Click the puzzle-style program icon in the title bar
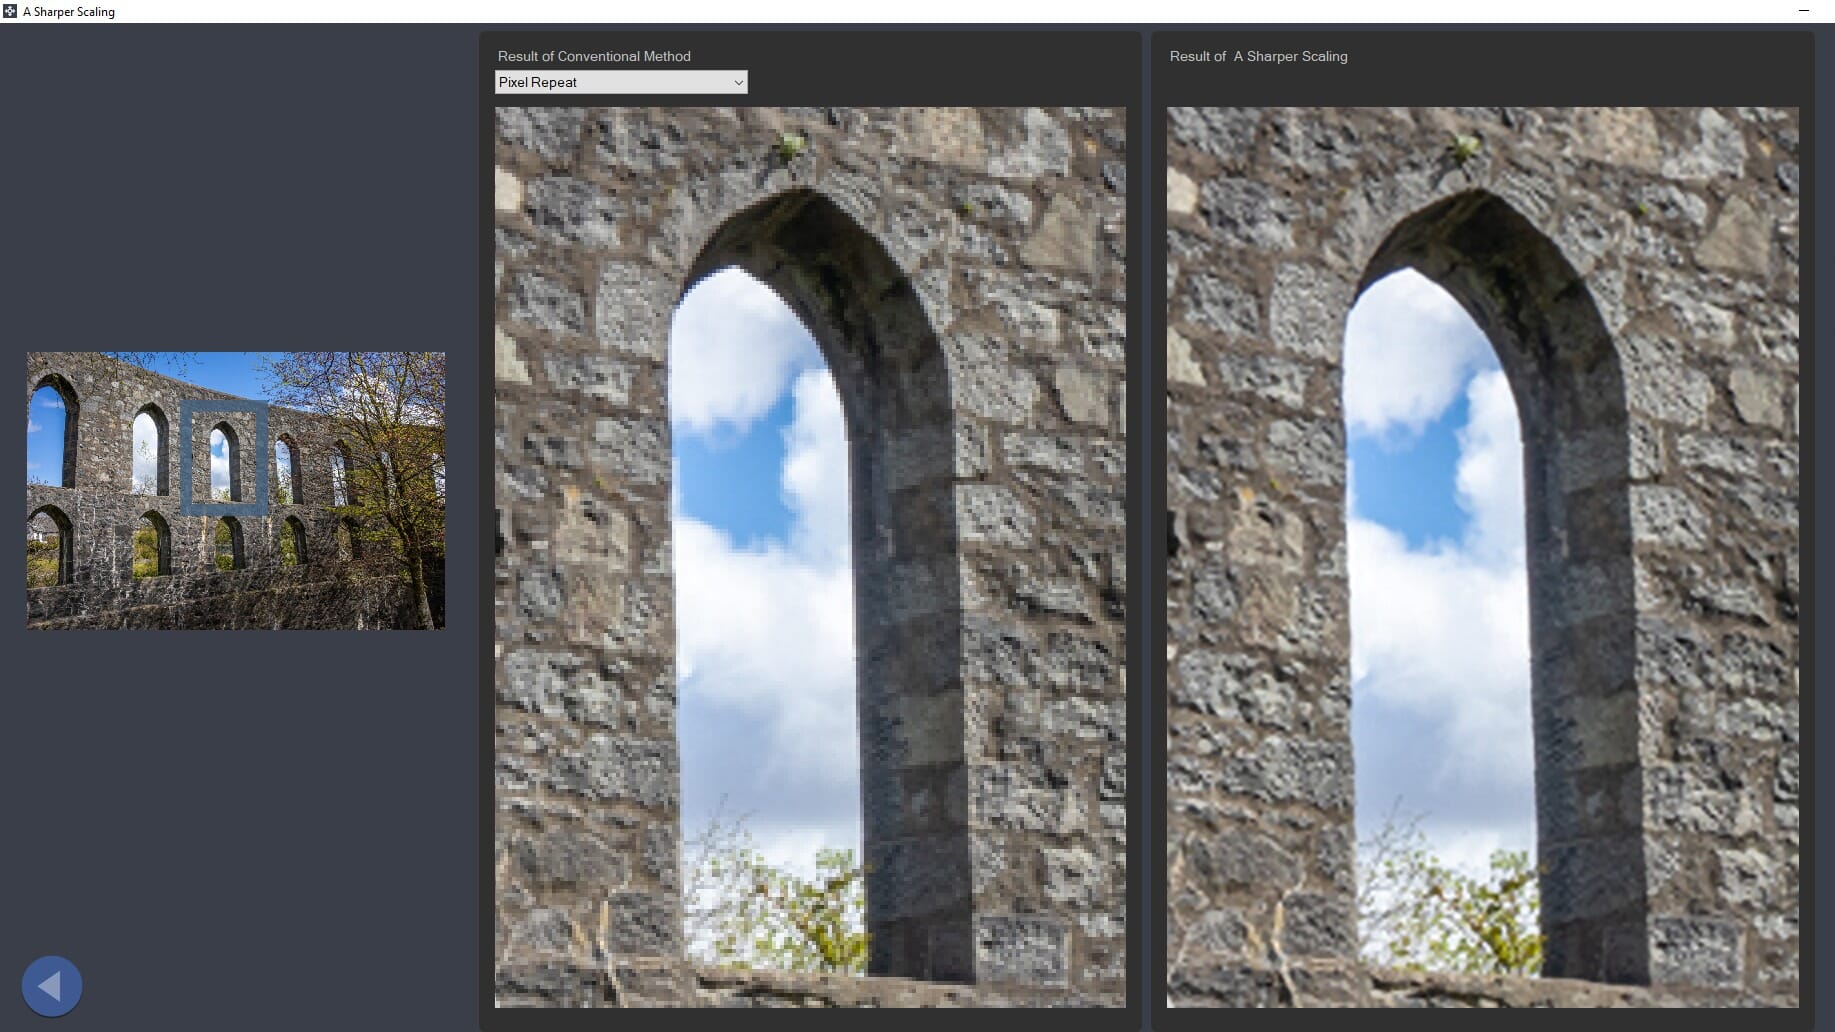 10,11
